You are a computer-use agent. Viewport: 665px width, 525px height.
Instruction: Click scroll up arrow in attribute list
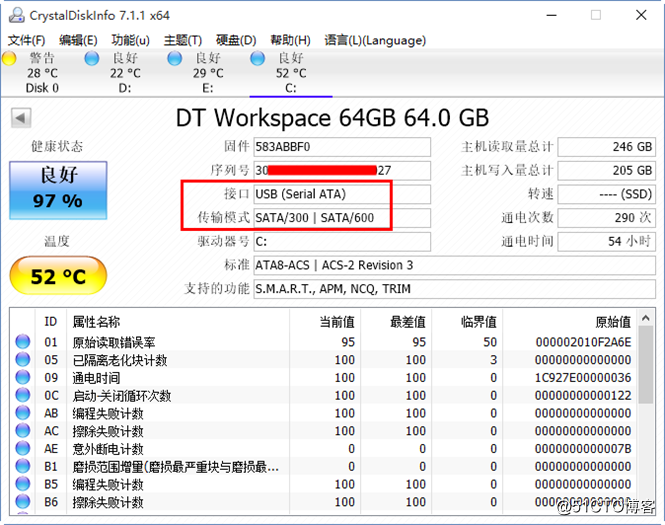click(646, 318)
